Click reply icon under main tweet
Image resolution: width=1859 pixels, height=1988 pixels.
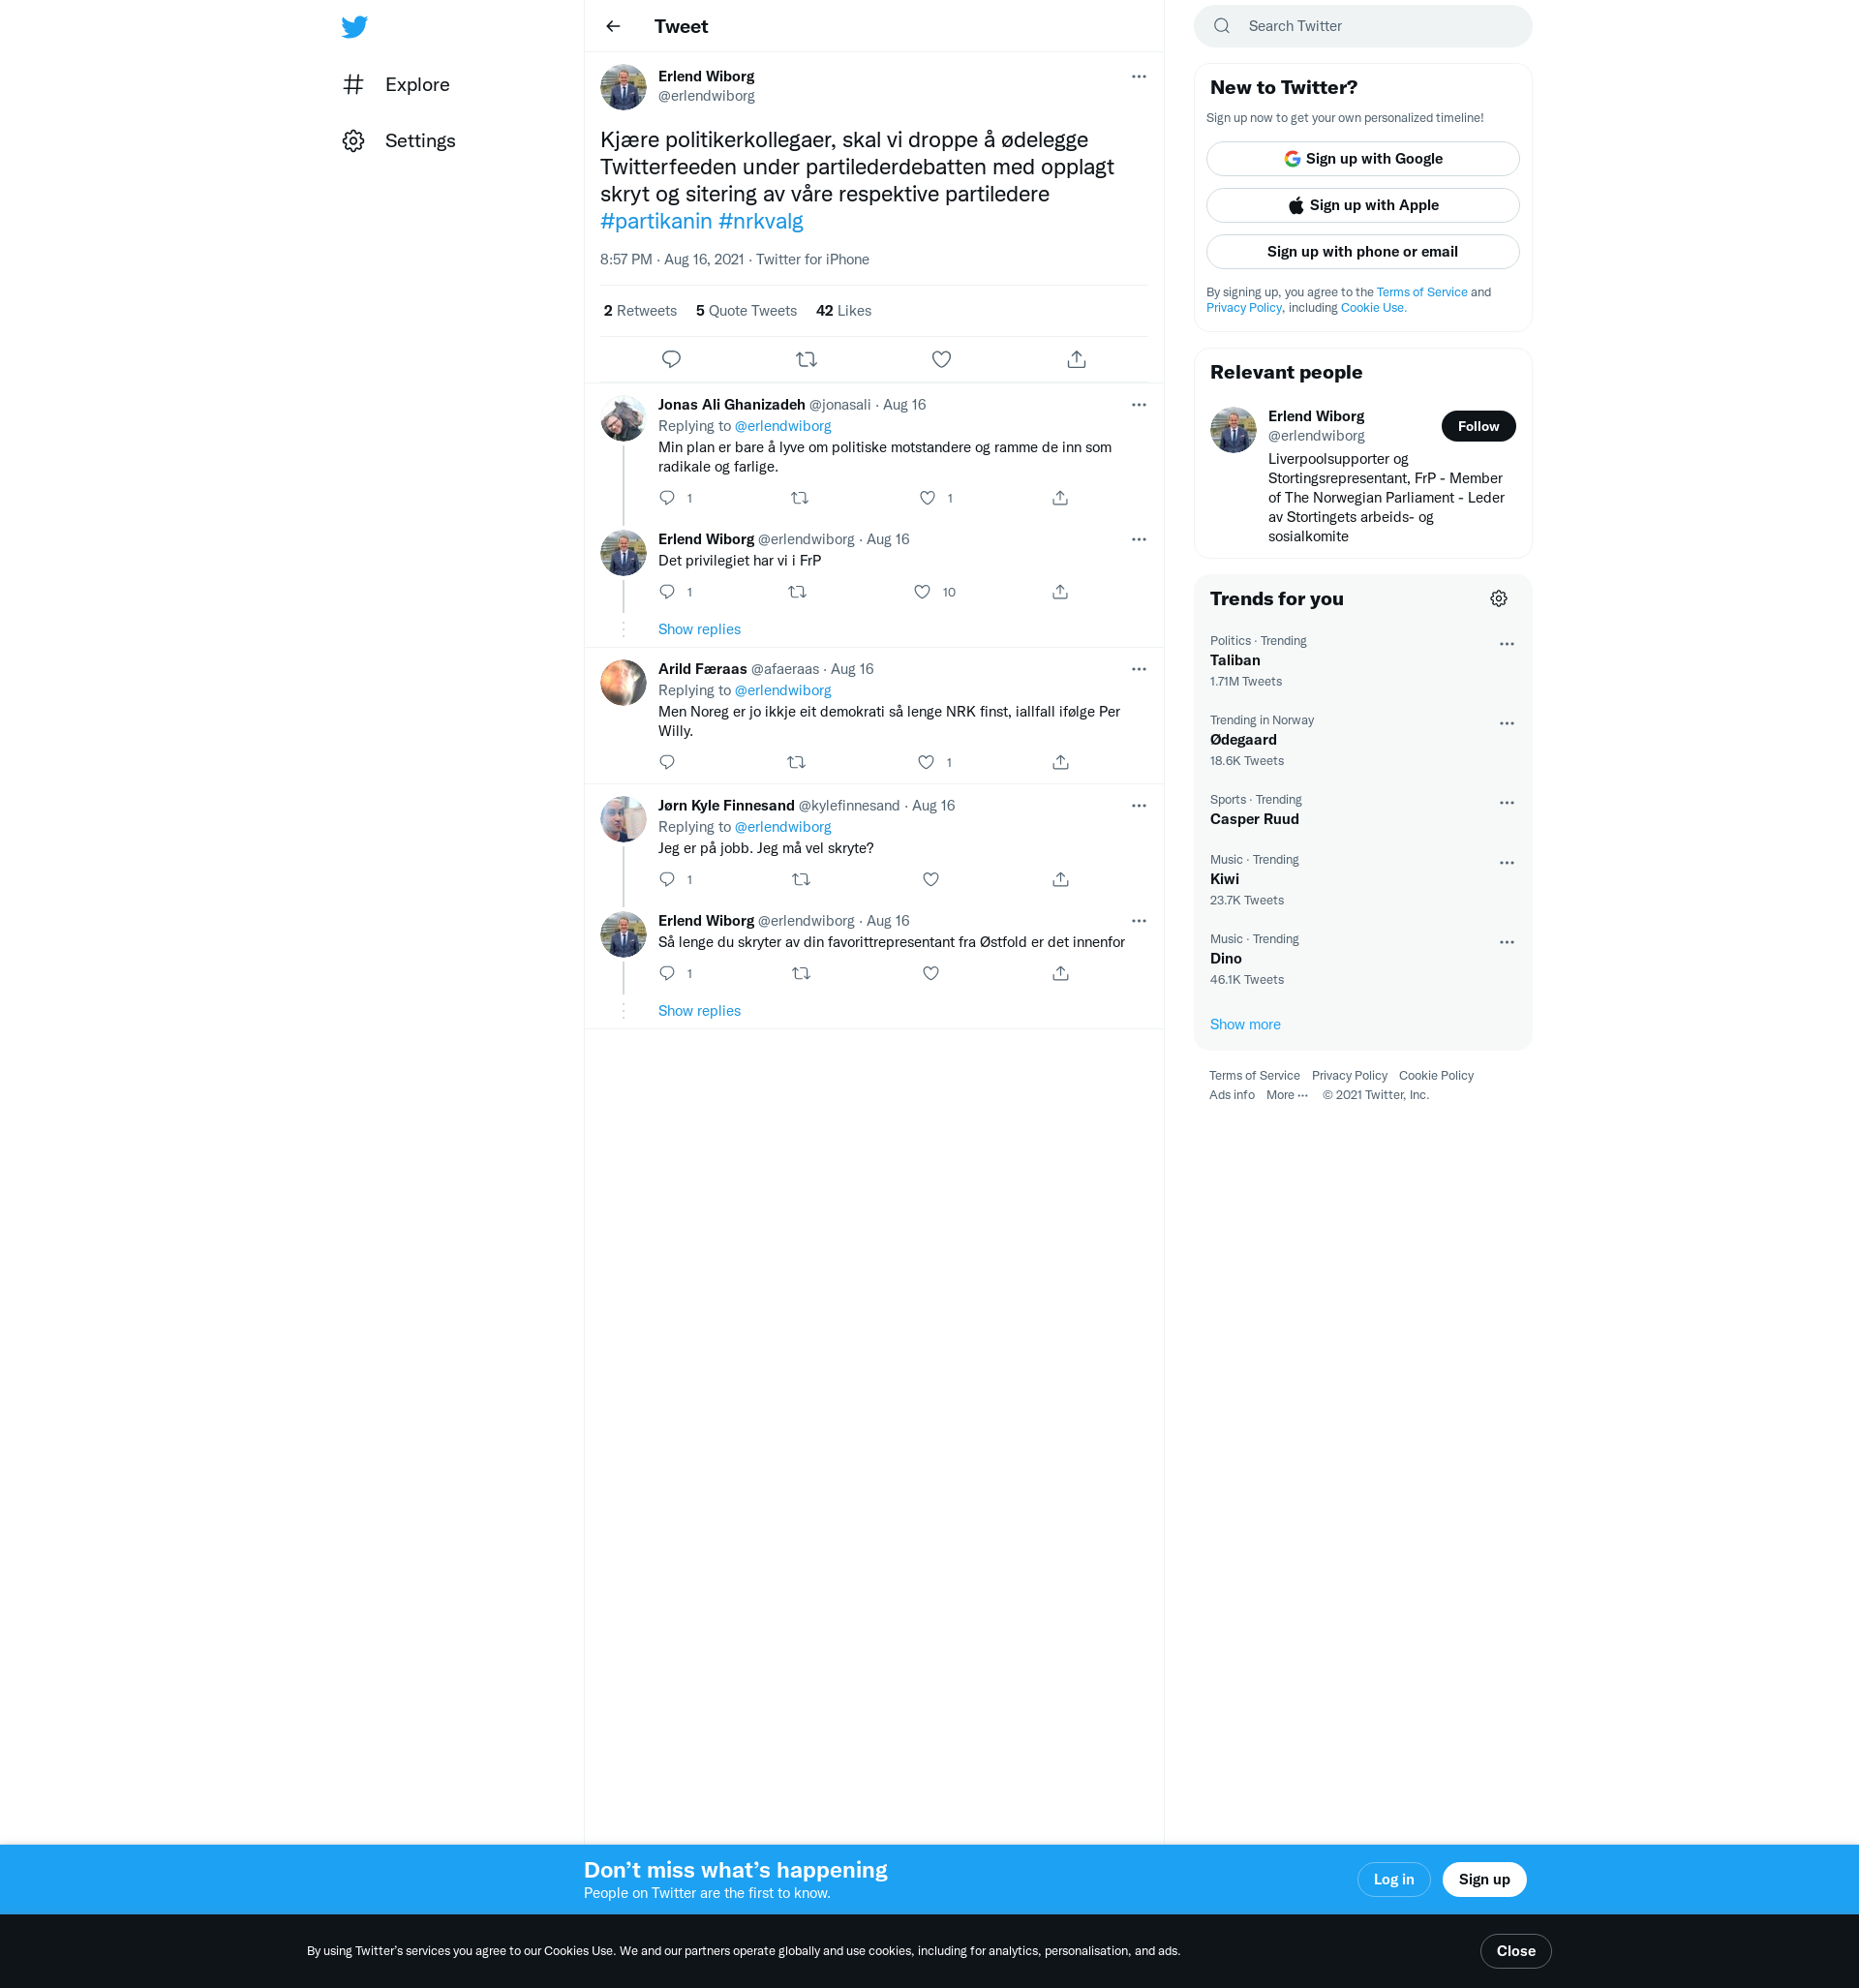671,359
